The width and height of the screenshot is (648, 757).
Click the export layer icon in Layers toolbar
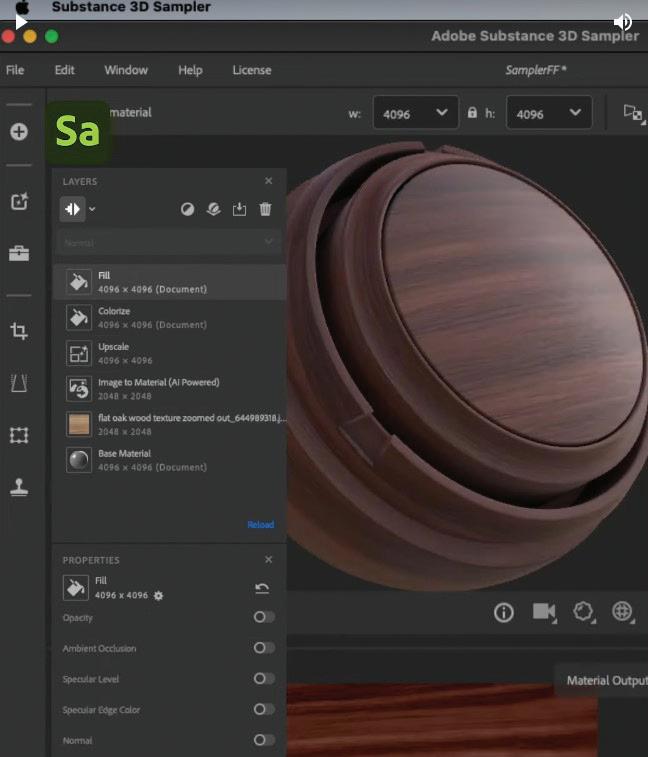(239, 209)
